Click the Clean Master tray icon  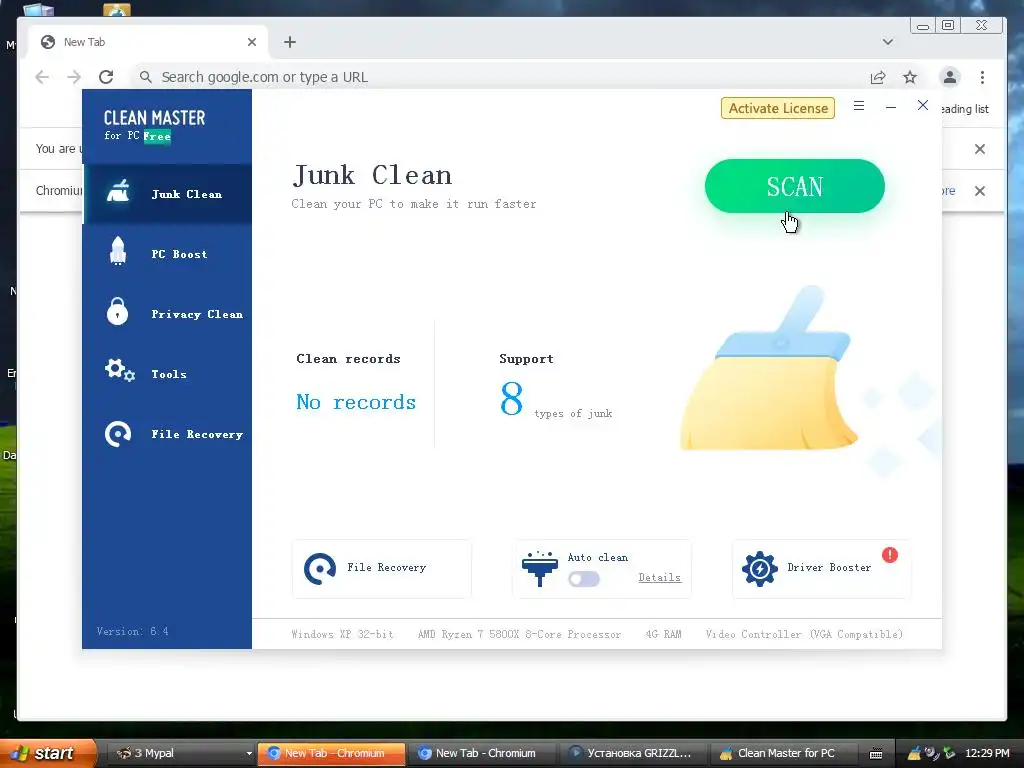[914, 753]
